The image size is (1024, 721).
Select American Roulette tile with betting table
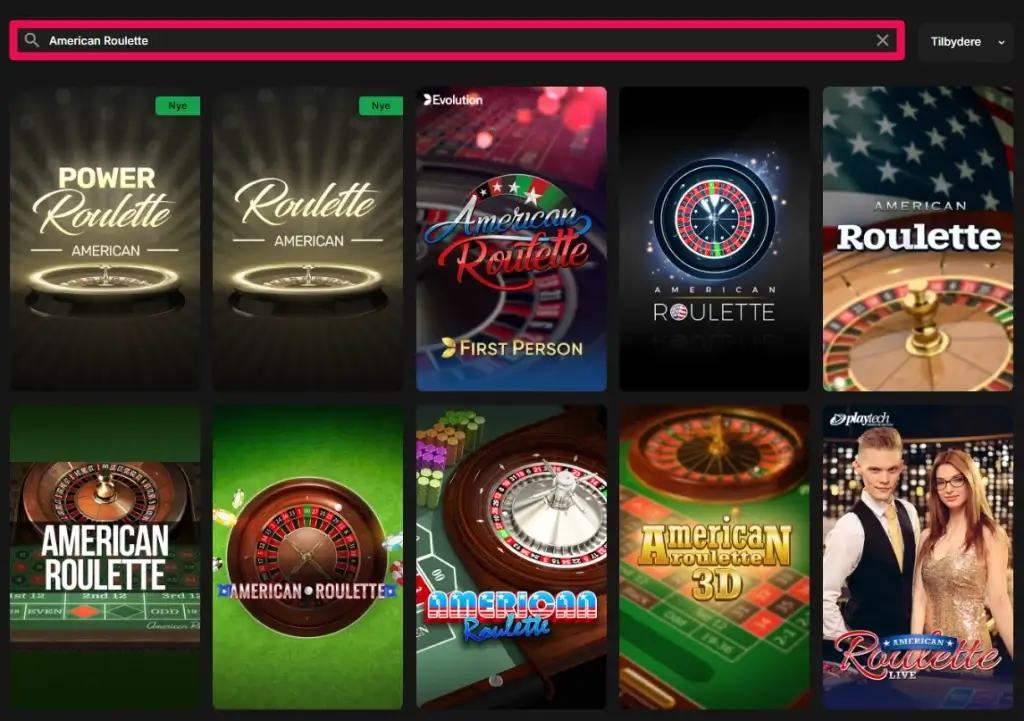click(105, 557)
